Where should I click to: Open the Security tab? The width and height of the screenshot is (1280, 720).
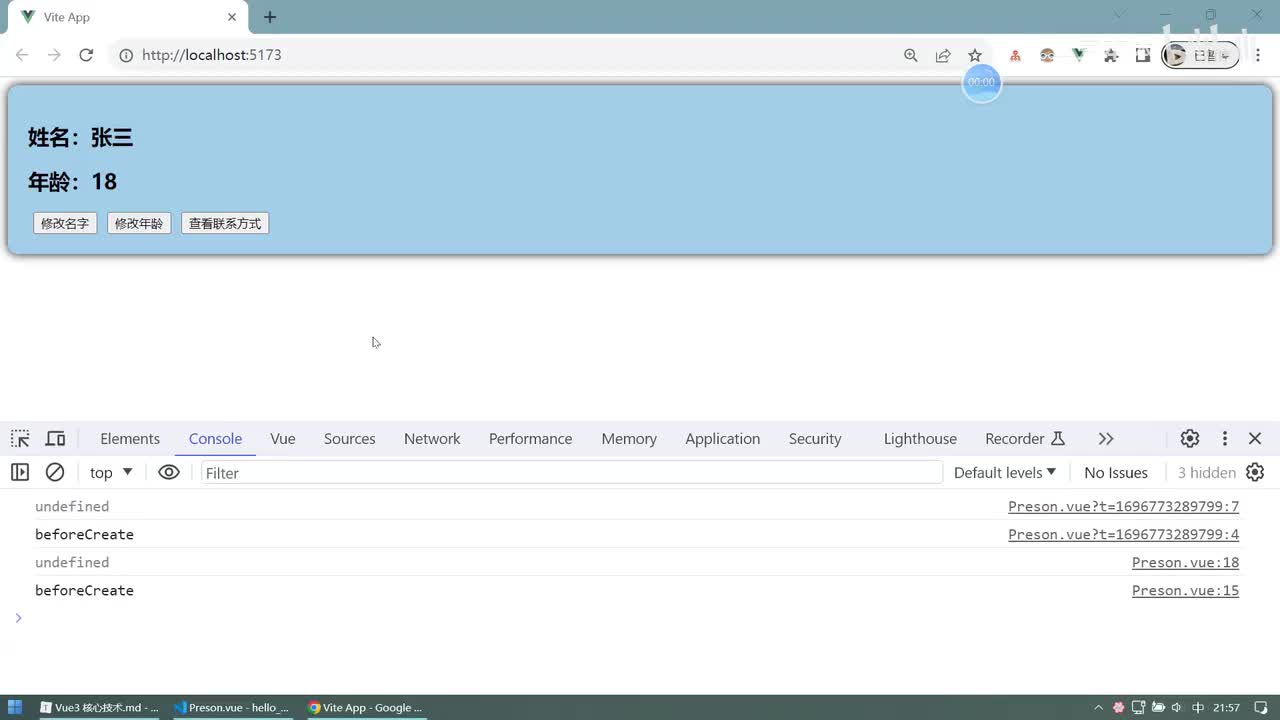tap(815, 439)
